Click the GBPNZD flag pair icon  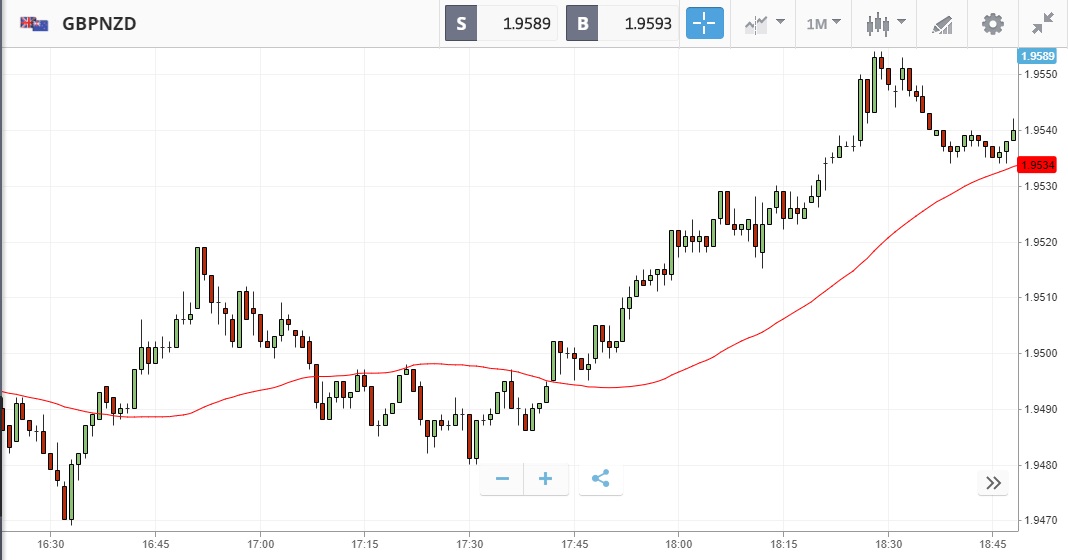34,23
